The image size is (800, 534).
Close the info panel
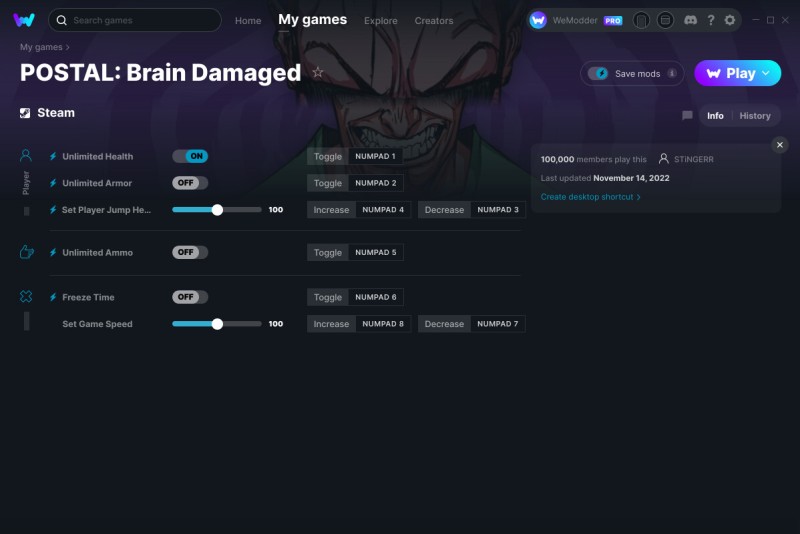pos(780,145)
